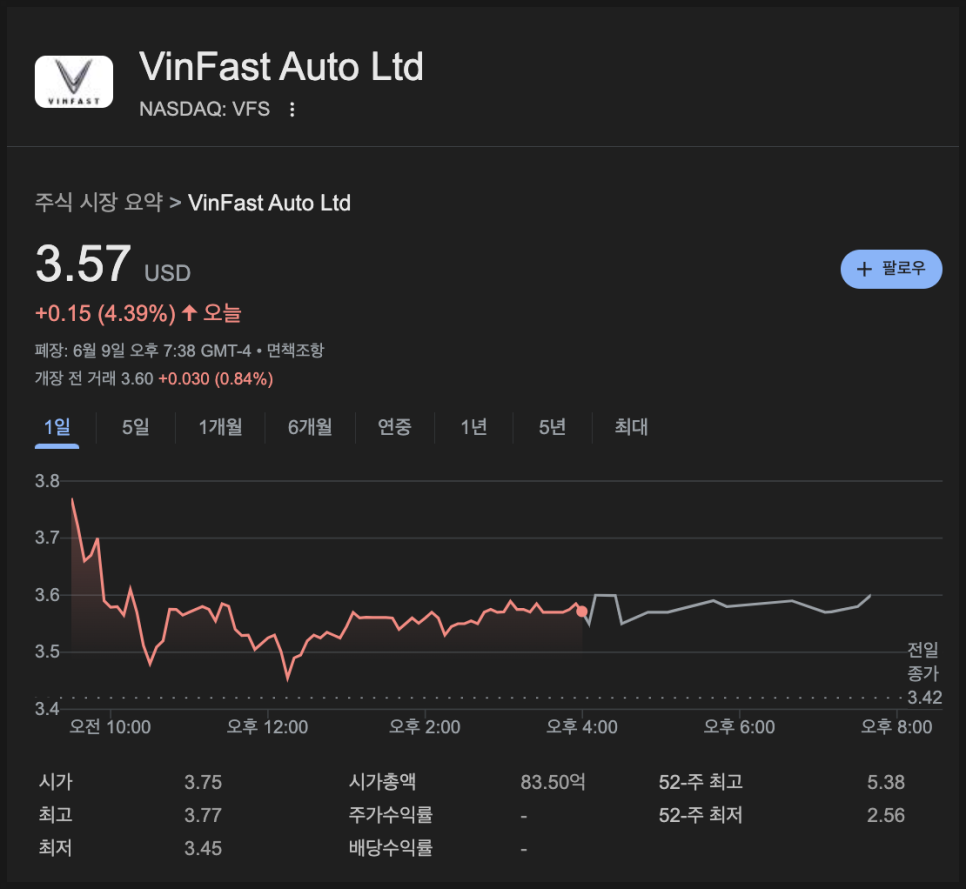Click the 오후 12:00 axis label
Image resolution: width=966 pixels, height=889 pixels.
(x=267, y=727)
